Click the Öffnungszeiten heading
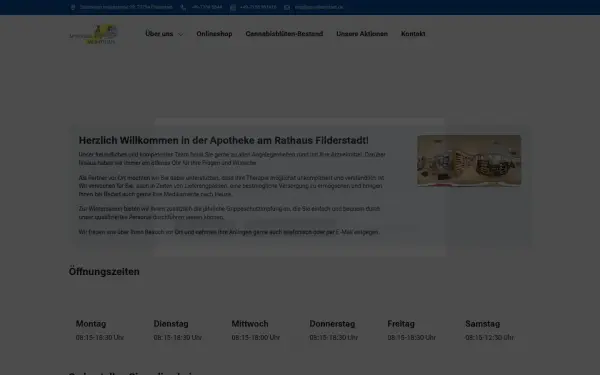Screen dimensions: 600x375 tap(104, 272)
